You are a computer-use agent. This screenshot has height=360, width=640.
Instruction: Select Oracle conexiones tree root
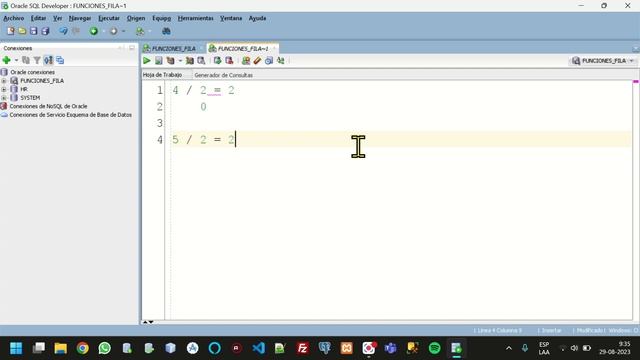(x=32, y=72)
